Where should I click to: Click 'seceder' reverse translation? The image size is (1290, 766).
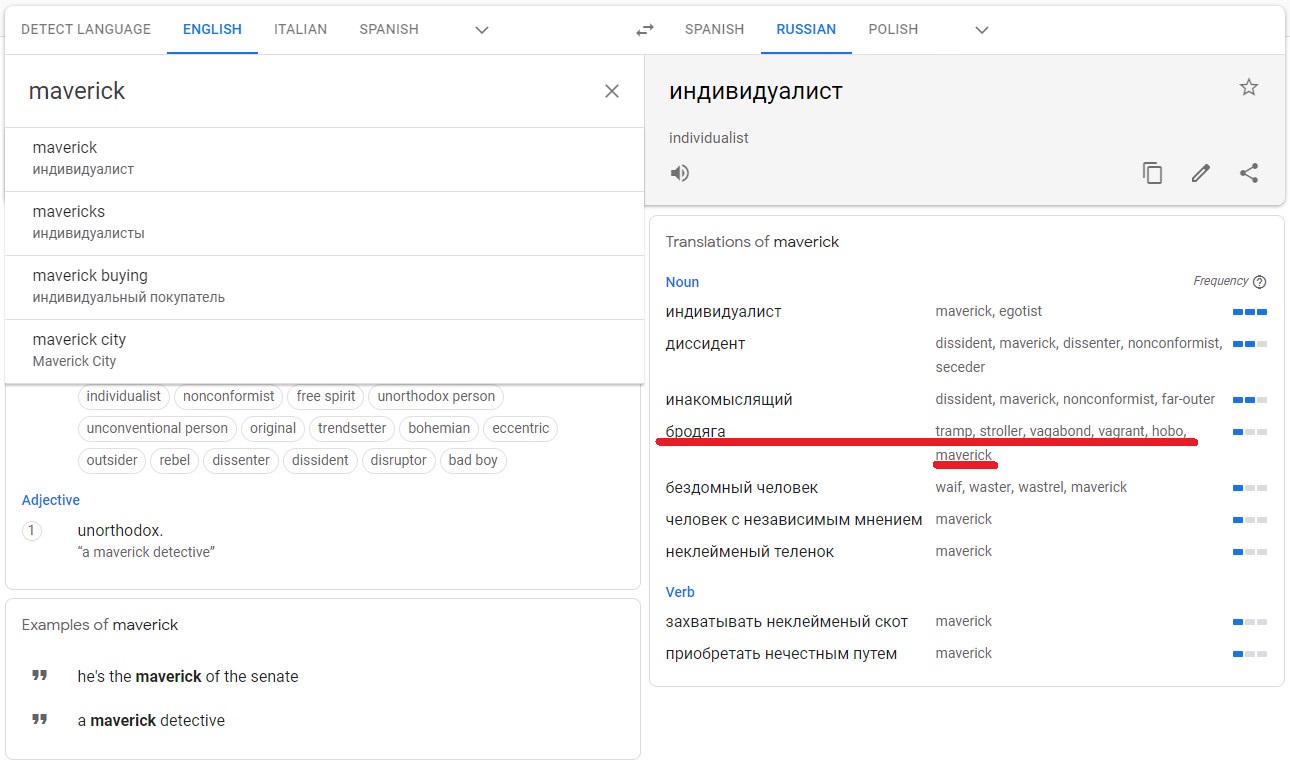[x=961, y=368]
